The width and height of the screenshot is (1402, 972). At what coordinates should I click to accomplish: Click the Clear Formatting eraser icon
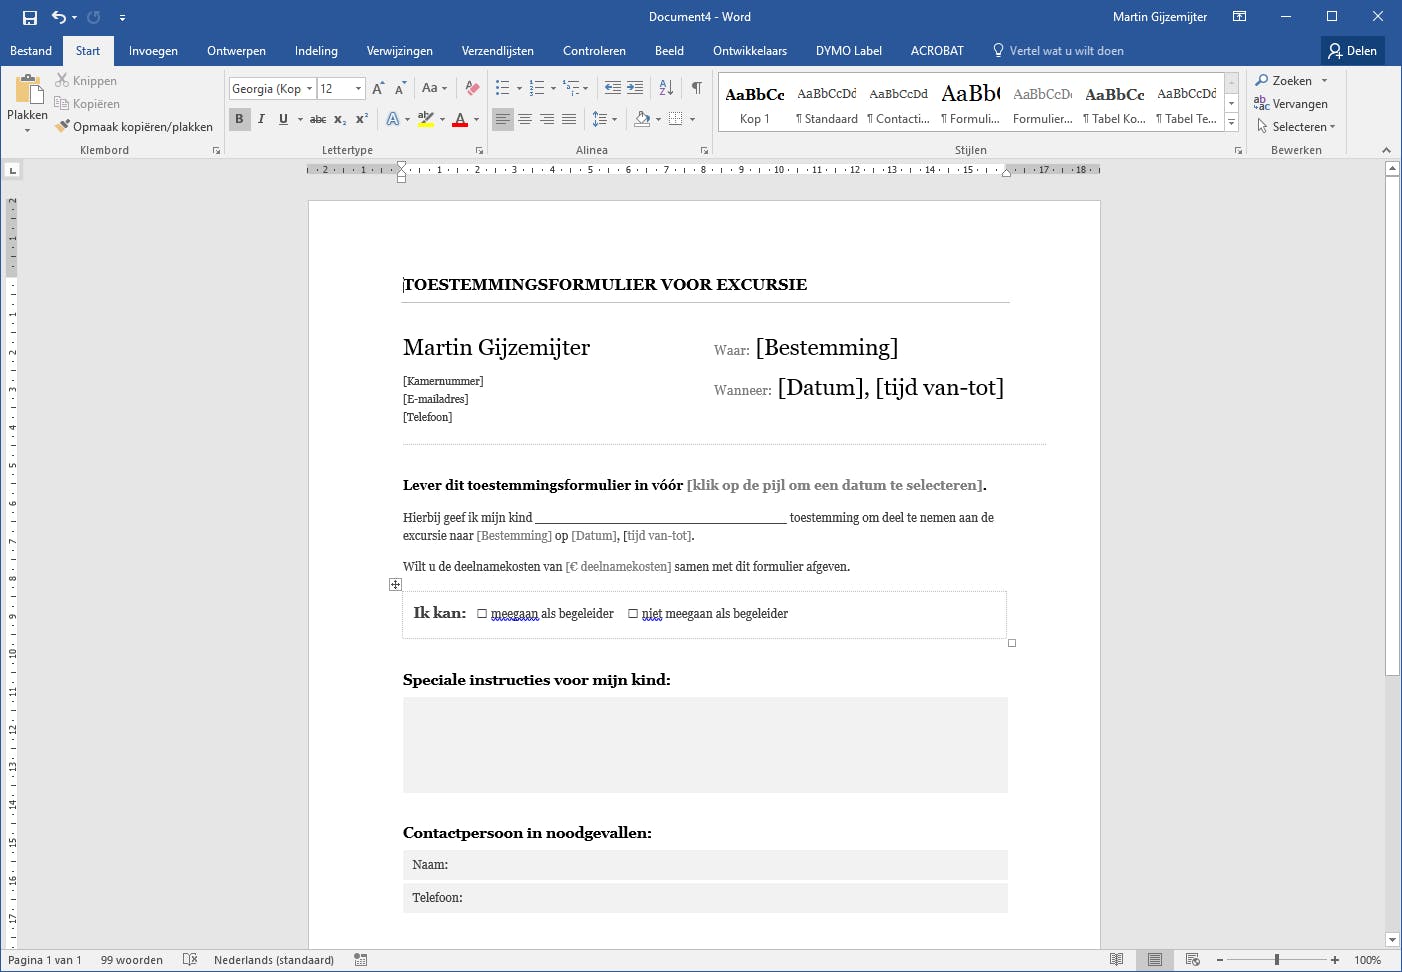pos(473,88)
